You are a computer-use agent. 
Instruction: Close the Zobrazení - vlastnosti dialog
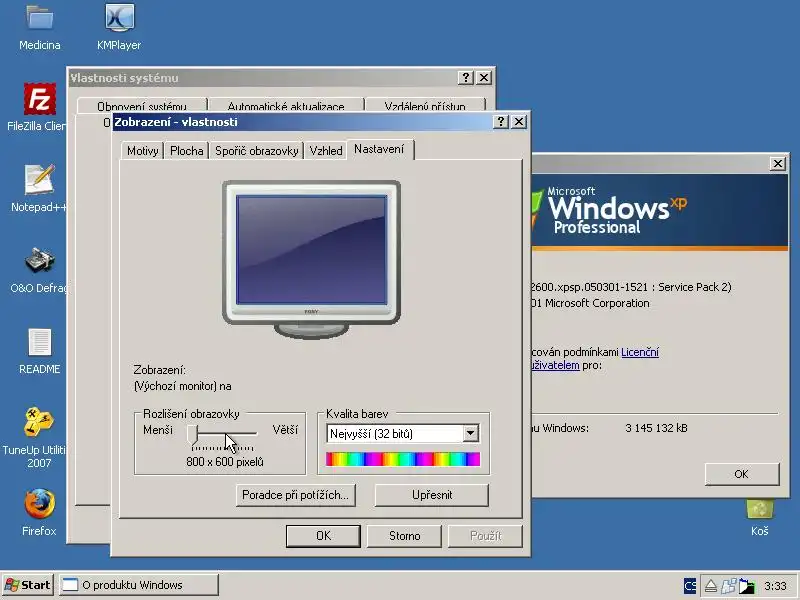519,121
